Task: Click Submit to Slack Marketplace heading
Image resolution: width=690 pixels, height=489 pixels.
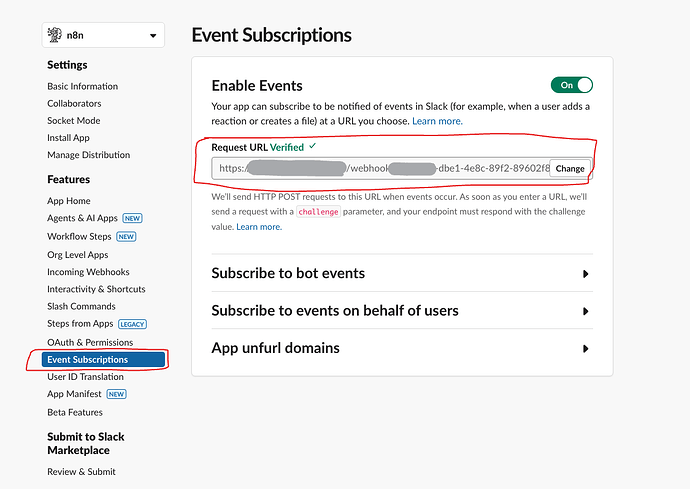Action: pos(86,444)
